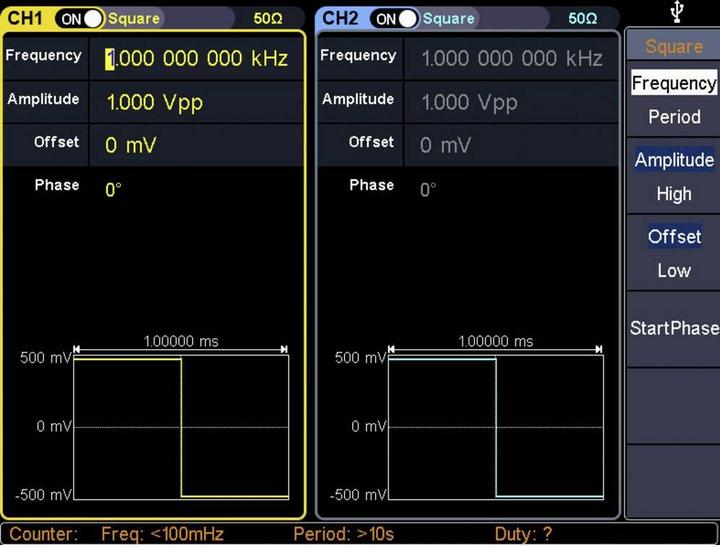Click the Square title in side menu
This screenshot has height=547, width=720.
point(674,46)
